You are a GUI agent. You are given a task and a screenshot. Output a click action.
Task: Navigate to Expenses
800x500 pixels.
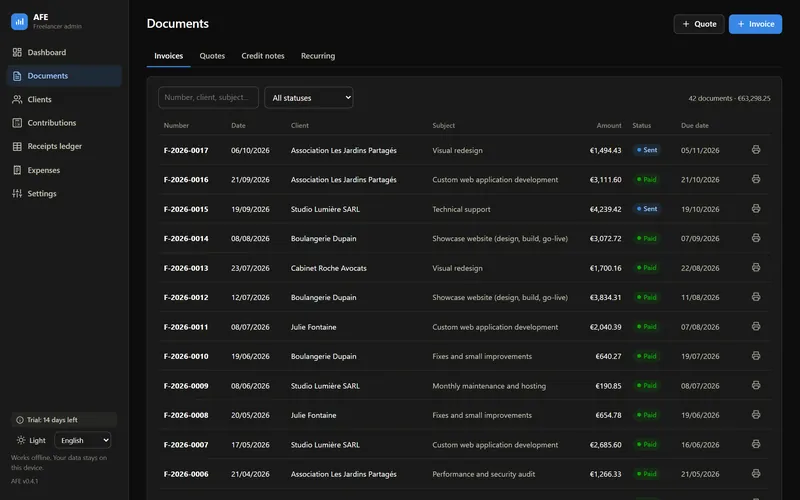pos(64,170)
